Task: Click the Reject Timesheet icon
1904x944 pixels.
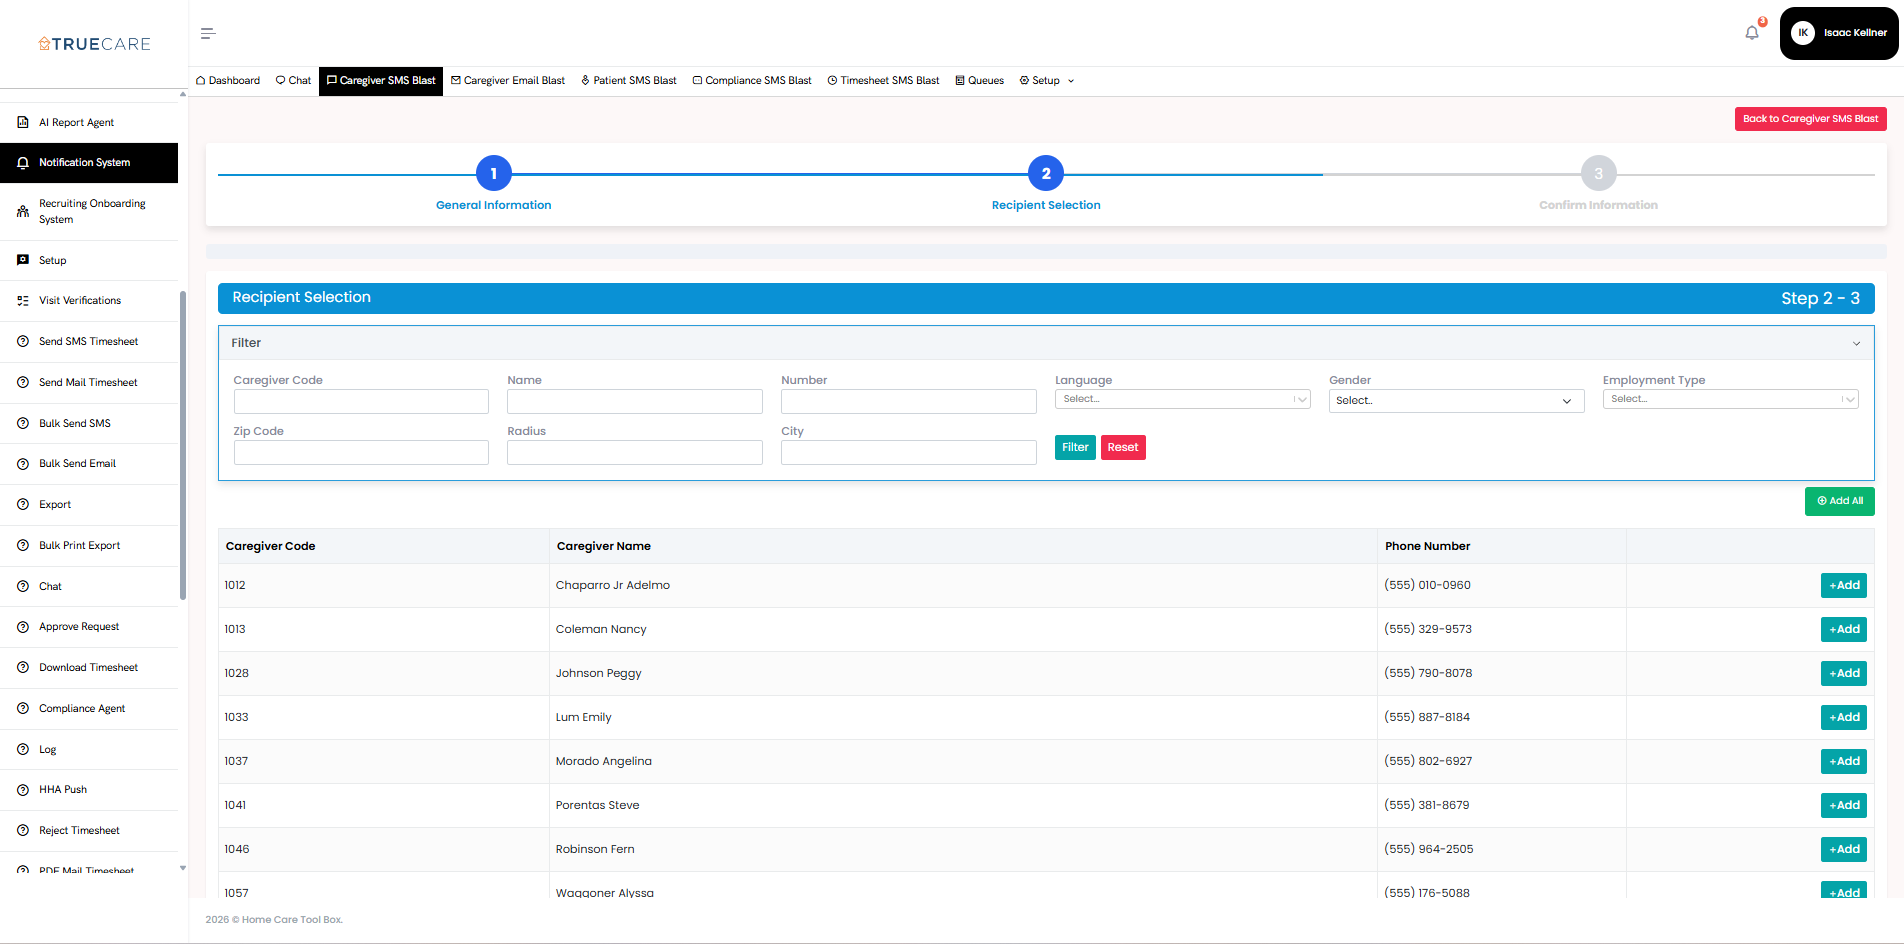Action: tap(23, 830)
